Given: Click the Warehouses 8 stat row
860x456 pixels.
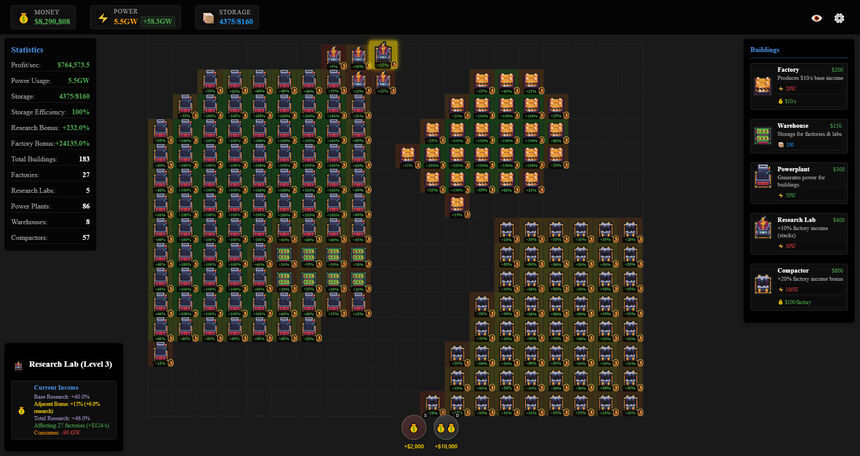Looking at the screenshot, I should [50, 222].
